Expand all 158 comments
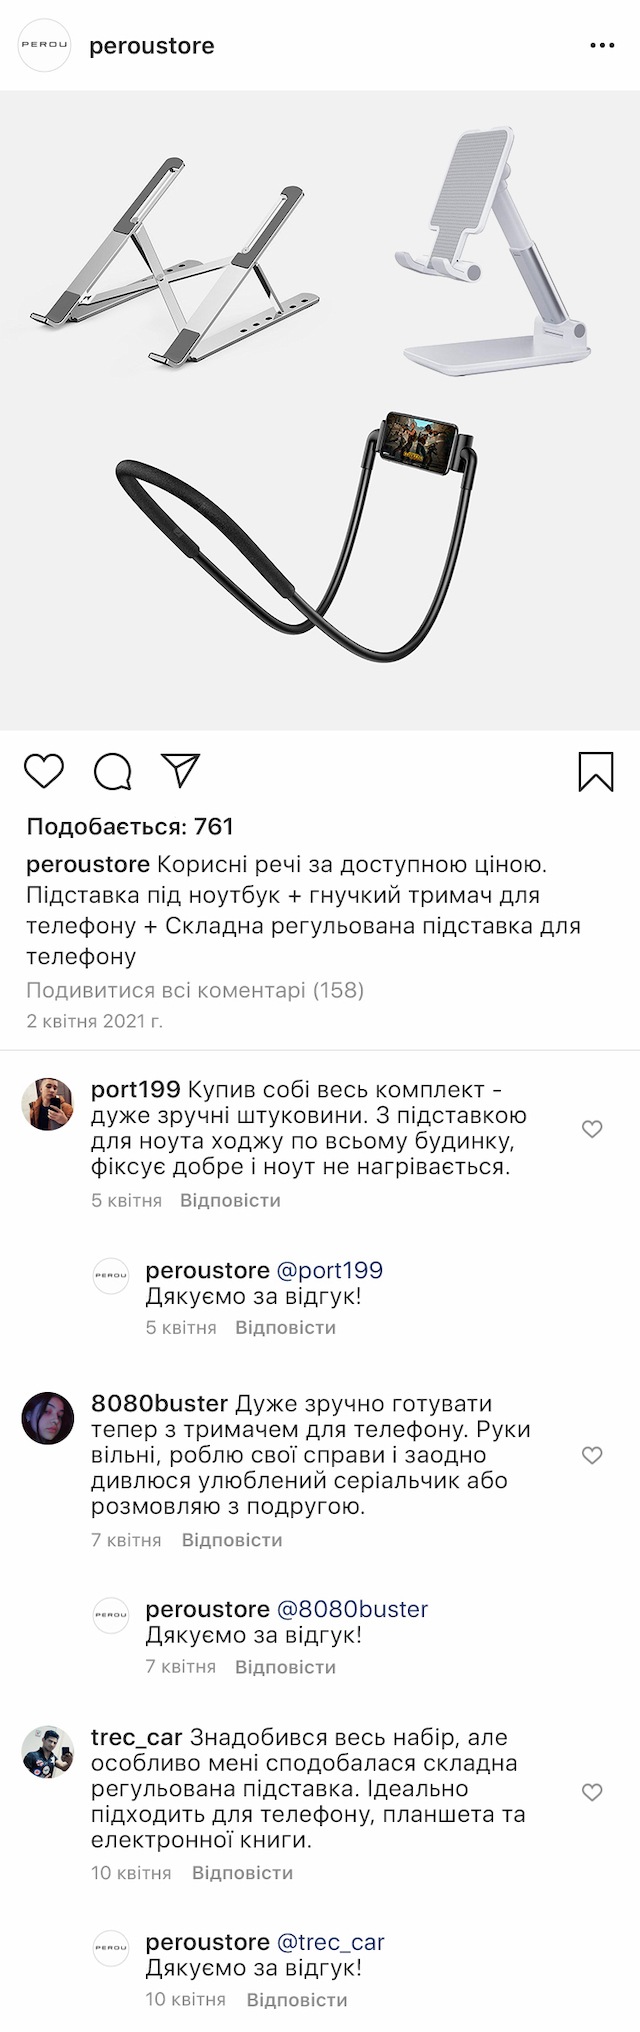The image size is (640, 2032). coord(195,990)
